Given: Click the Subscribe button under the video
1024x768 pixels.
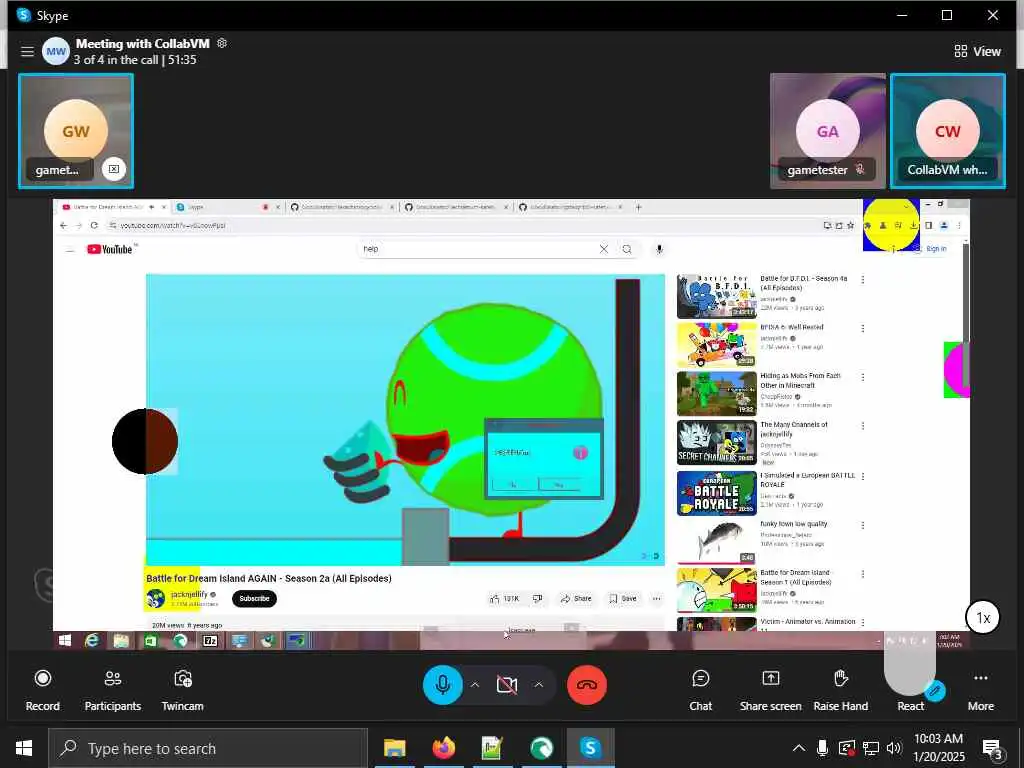Looking at the screenshot, I should [x=254, y=598].
